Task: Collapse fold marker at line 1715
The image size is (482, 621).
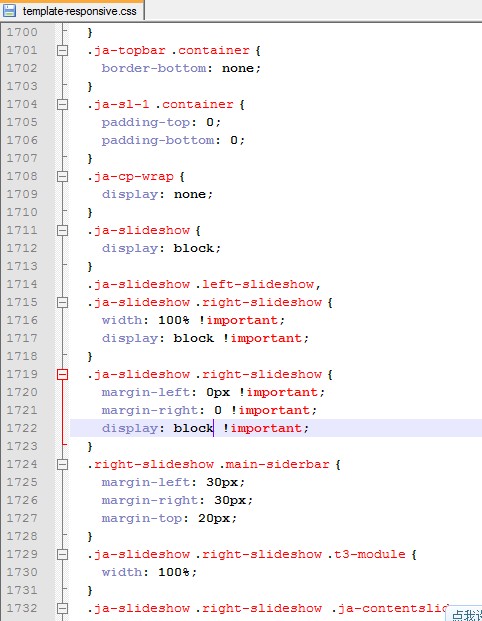Action: (x=63, y=303)
